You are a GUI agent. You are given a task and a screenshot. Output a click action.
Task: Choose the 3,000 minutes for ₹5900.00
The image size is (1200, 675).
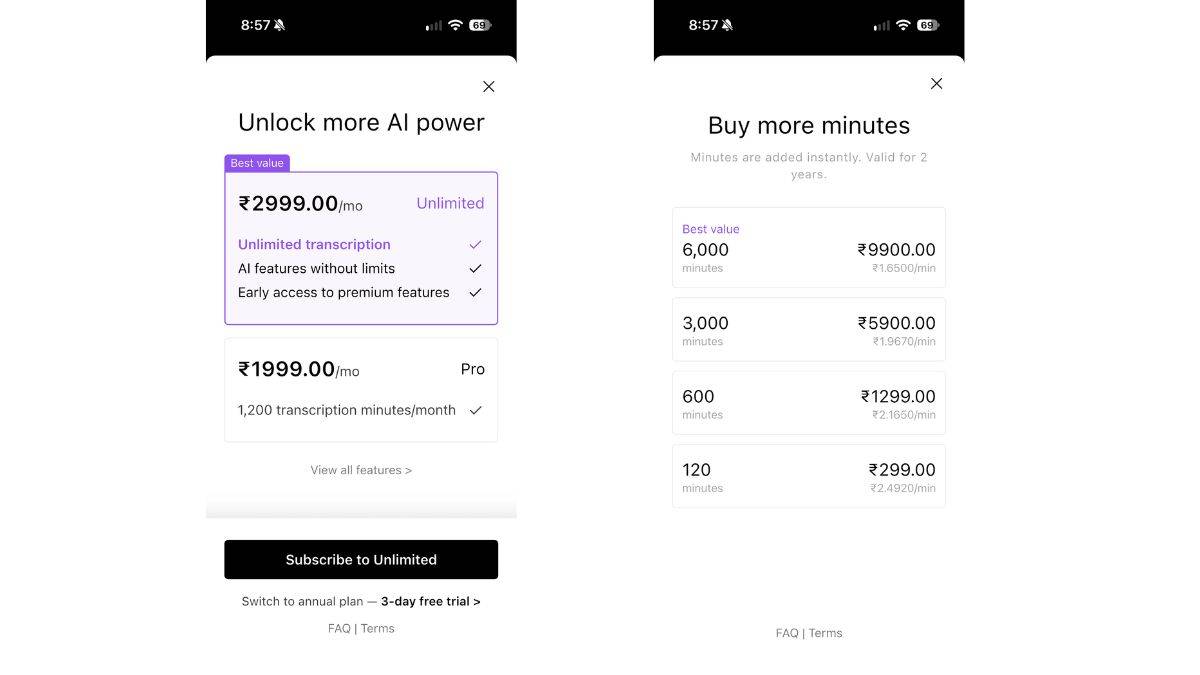point(809,329)
